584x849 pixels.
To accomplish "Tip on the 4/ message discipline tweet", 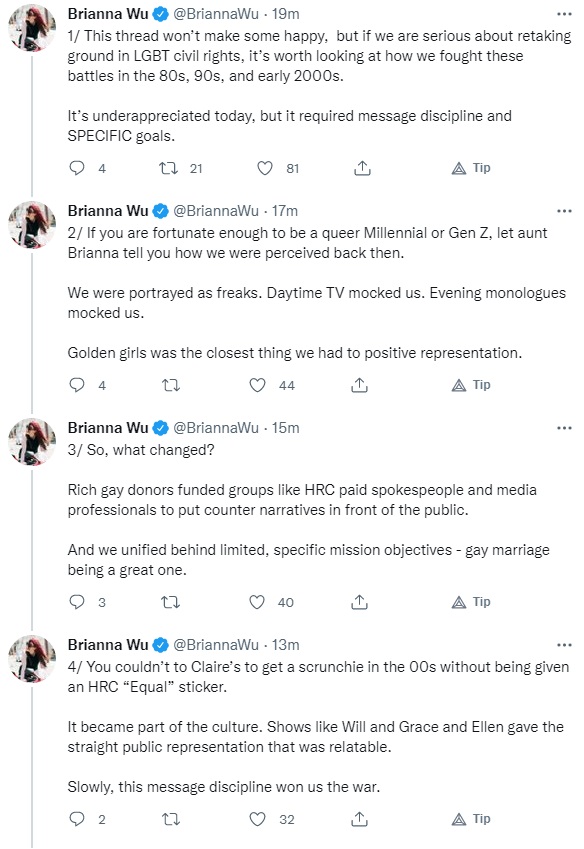I will (471, 819).
